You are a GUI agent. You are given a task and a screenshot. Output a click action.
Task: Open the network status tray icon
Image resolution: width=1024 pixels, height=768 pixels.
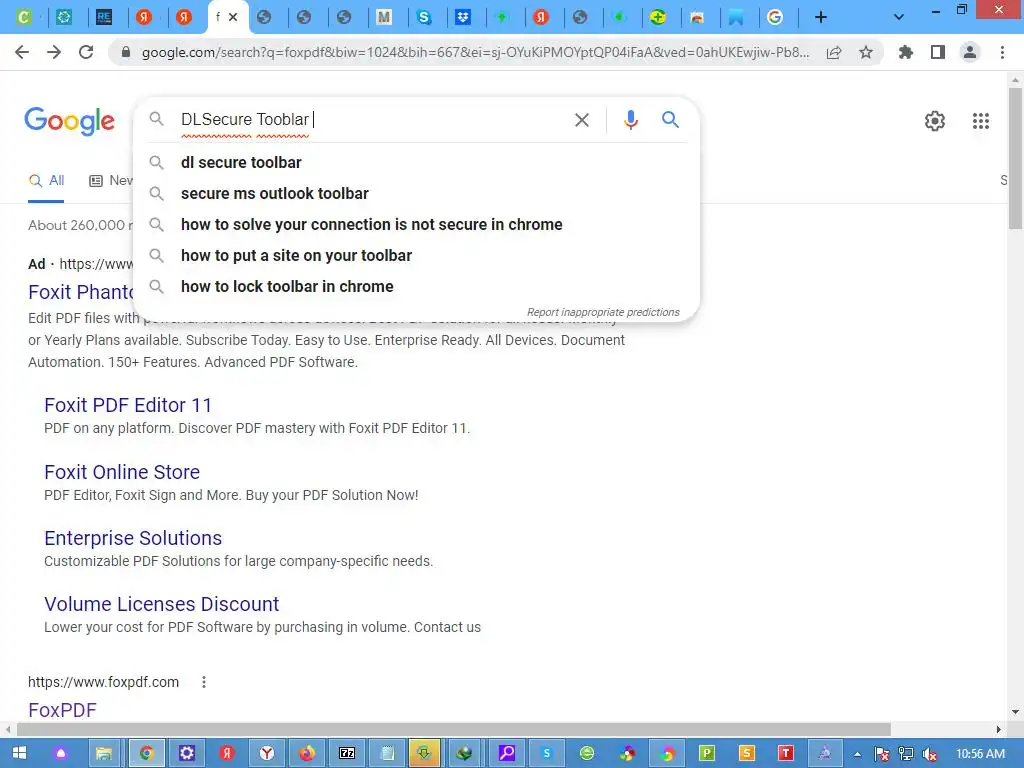click(x=906, y=754)
